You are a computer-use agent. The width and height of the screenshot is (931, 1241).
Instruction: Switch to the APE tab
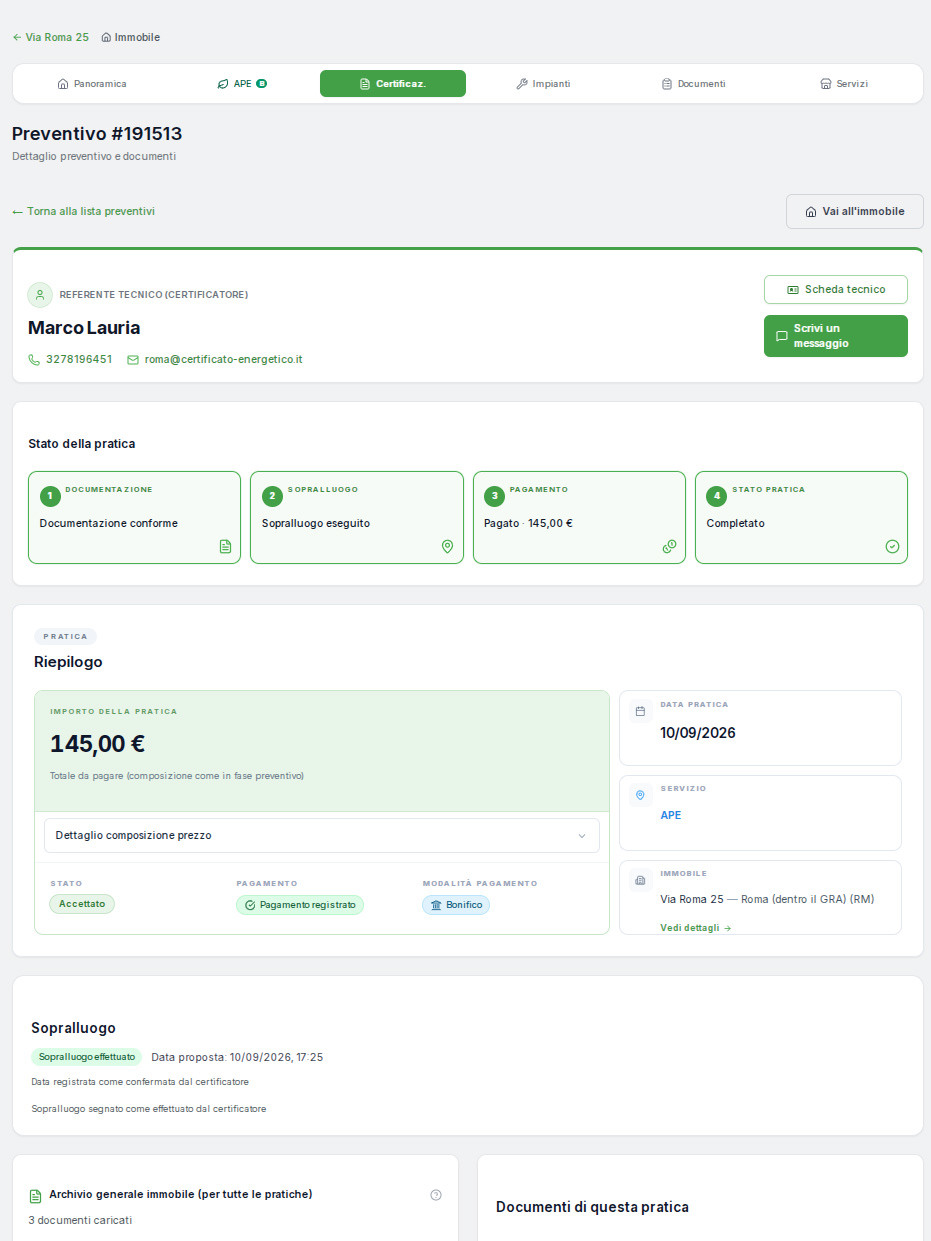point(242,84)
